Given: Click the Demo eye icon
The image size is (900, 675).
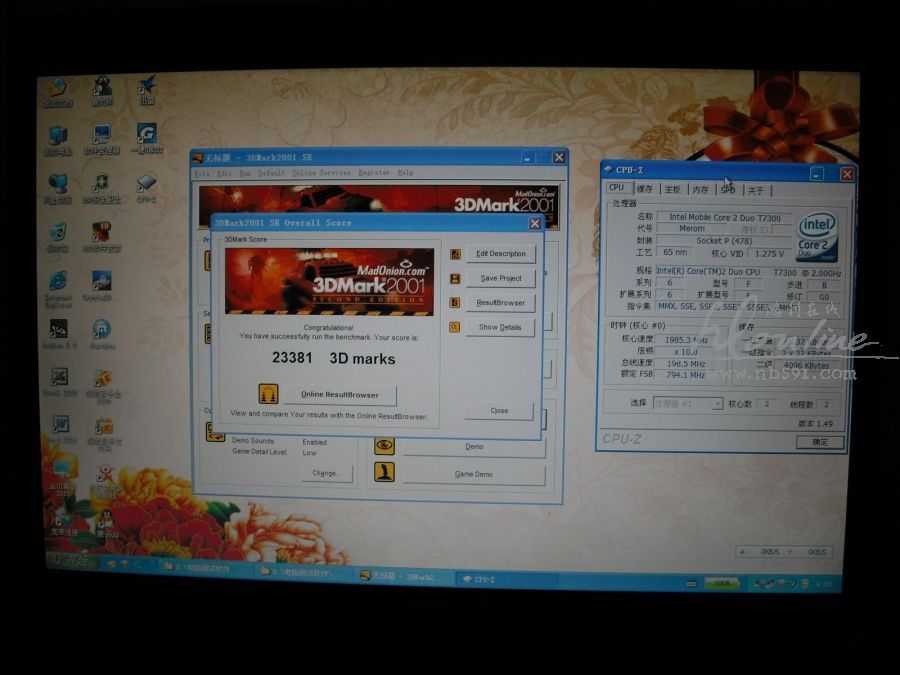Looking at the screenshot, I should 384,446.
